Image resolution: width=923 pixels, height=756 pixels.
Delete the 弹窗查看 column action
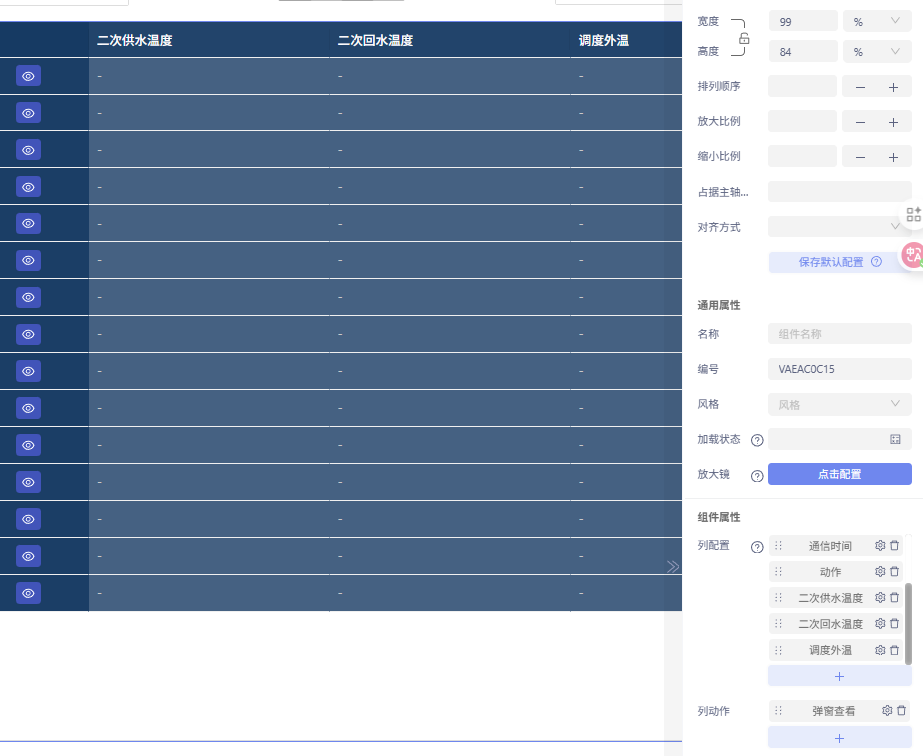901,711
